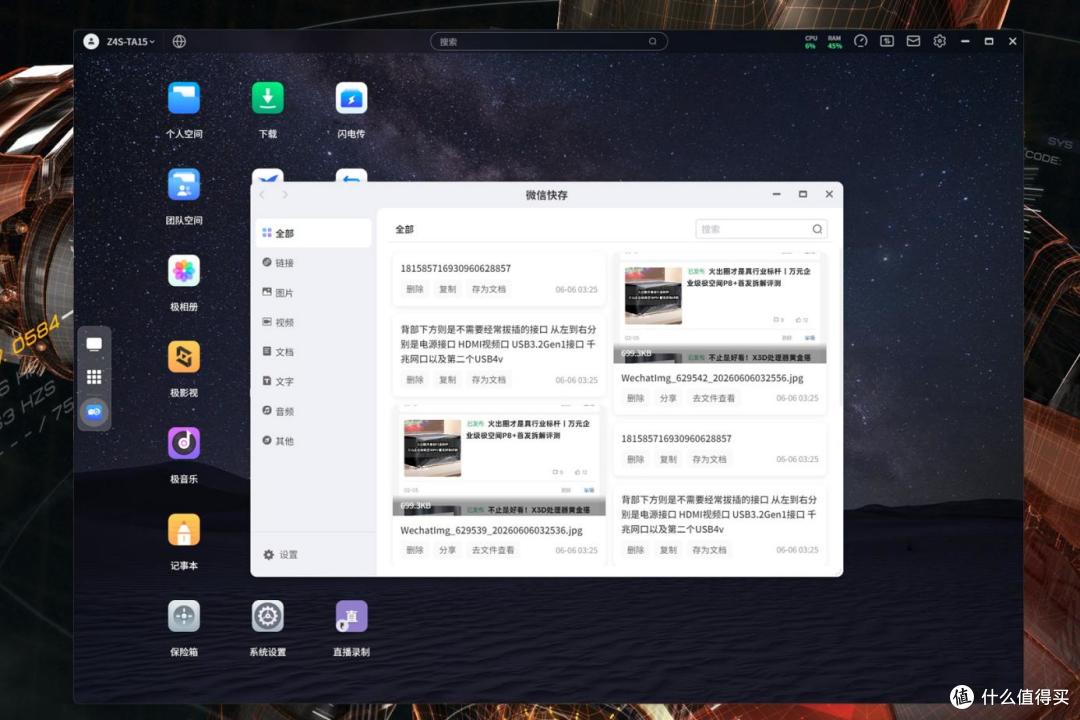Delete WechatImg_629539 using 删除

click(x=415, y=551)
